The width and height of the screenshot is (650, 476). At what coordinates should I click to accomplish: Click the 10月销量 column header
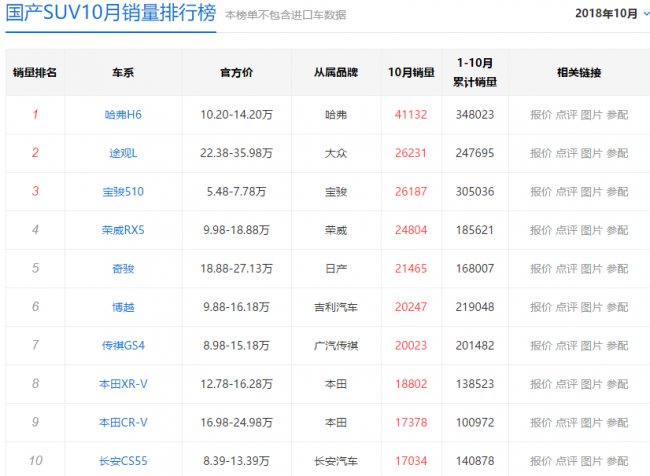pos(411,72)
